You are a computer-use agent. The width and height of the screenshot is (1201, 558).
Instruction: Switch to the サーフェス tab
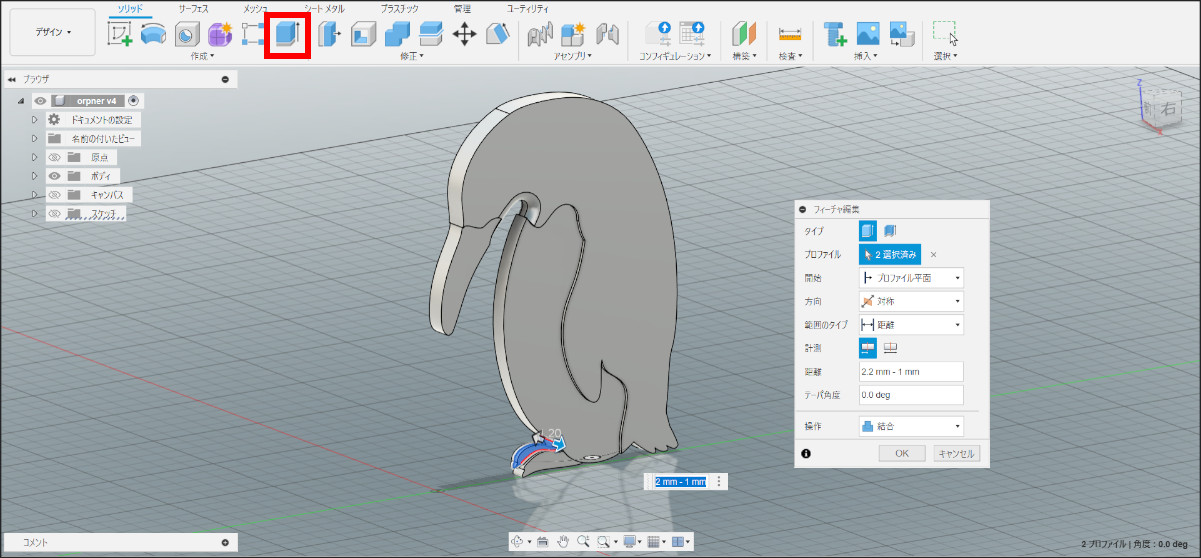coord(193,8)
